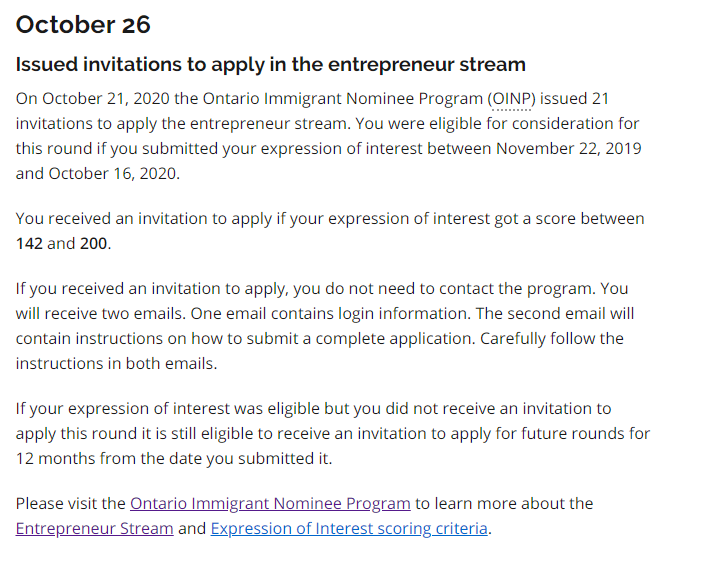The height and width of the screenshot is (561, 706).
Task: Click the OINP abbreviation with dotted underline
Action: (x=512, y=98)
